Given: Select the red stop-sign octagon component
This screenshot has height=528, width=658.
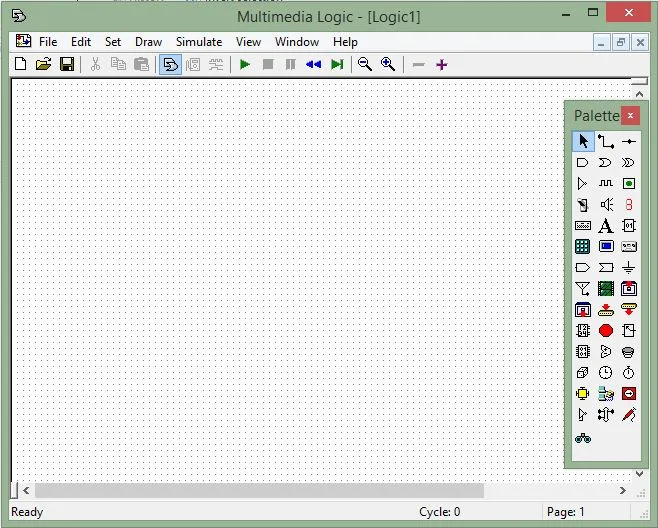Looking at the screenshot, I should click(x=606, y=331).
